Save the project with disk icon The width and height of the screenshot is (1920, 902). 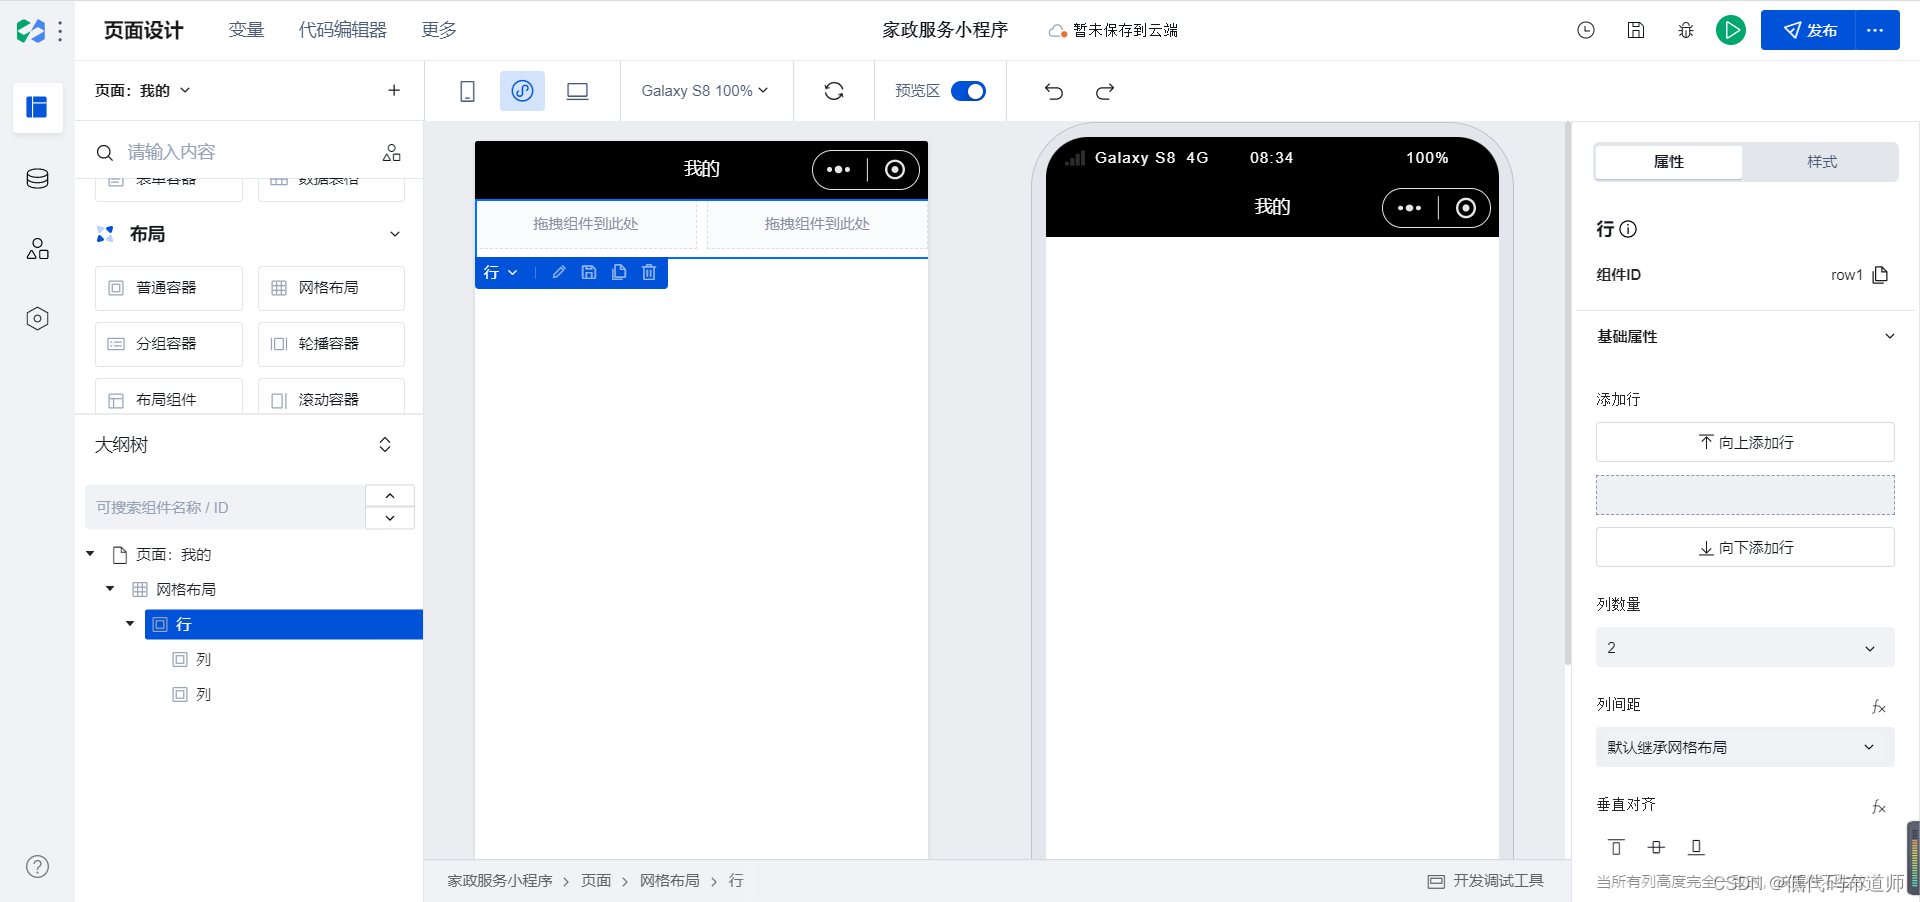pos(1636,30)
